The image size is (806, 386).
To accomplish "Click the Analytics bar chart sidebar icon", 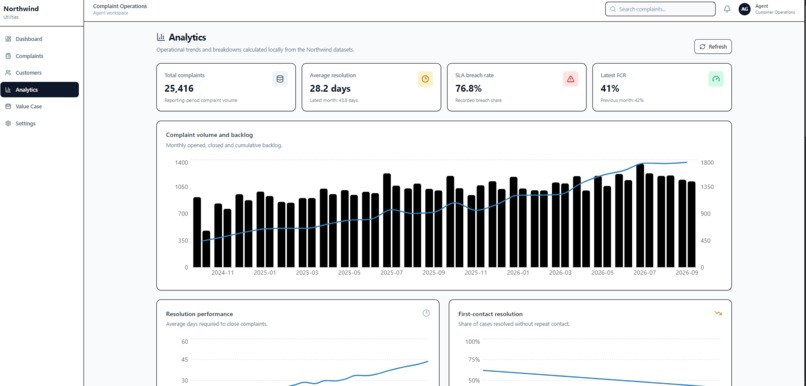I will 8,90.
